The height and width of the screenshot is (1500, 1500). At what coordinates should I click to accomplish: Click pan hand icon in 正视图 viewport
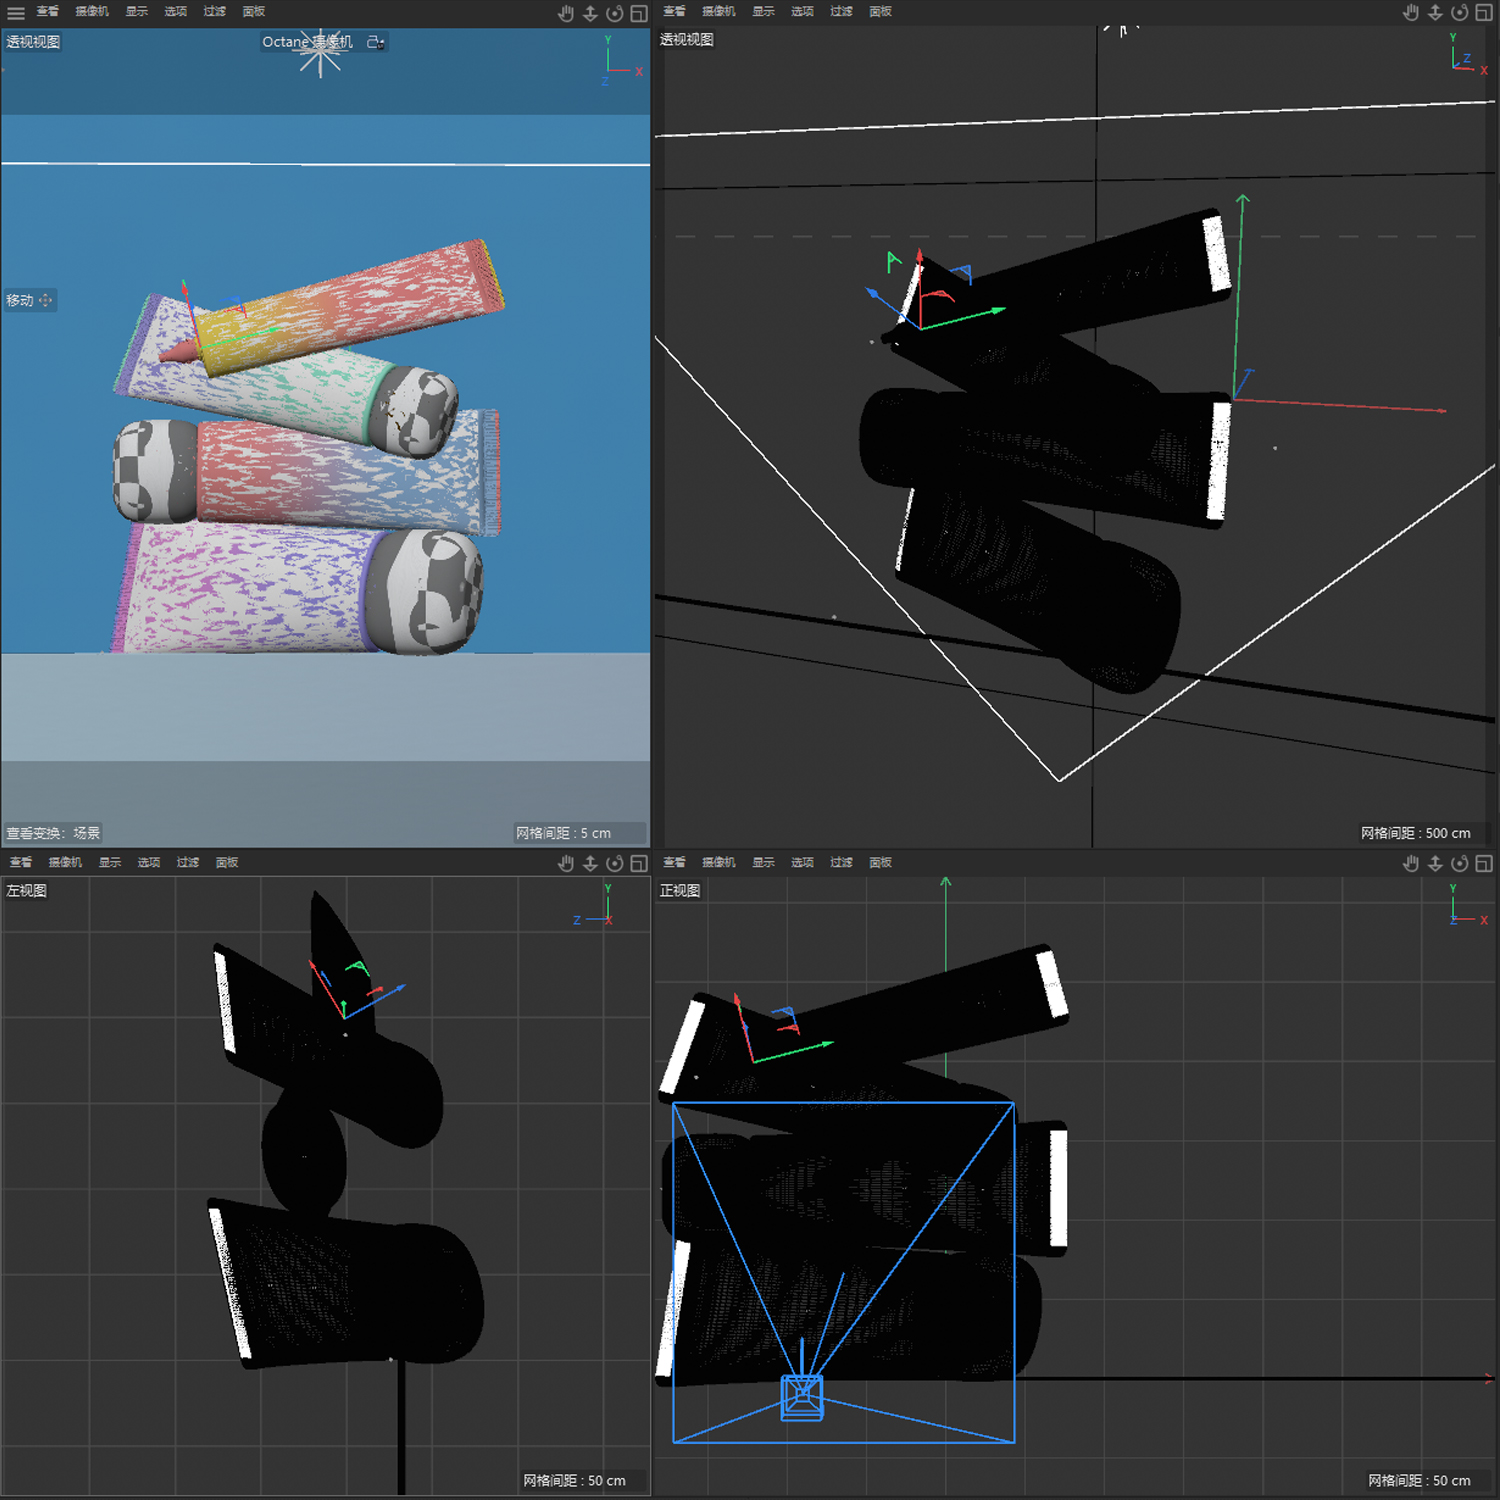(1411, 863)
